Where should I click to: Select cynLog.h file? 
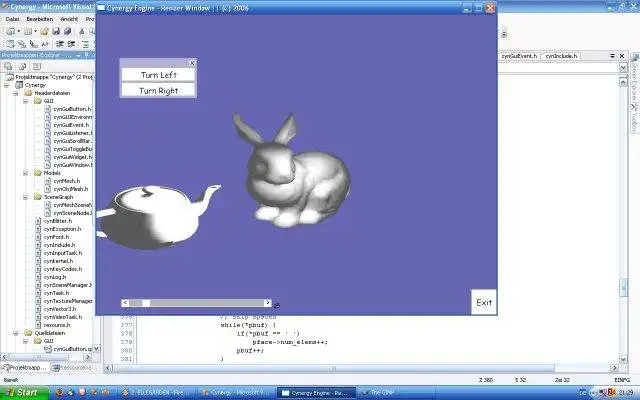pos(55,277)
